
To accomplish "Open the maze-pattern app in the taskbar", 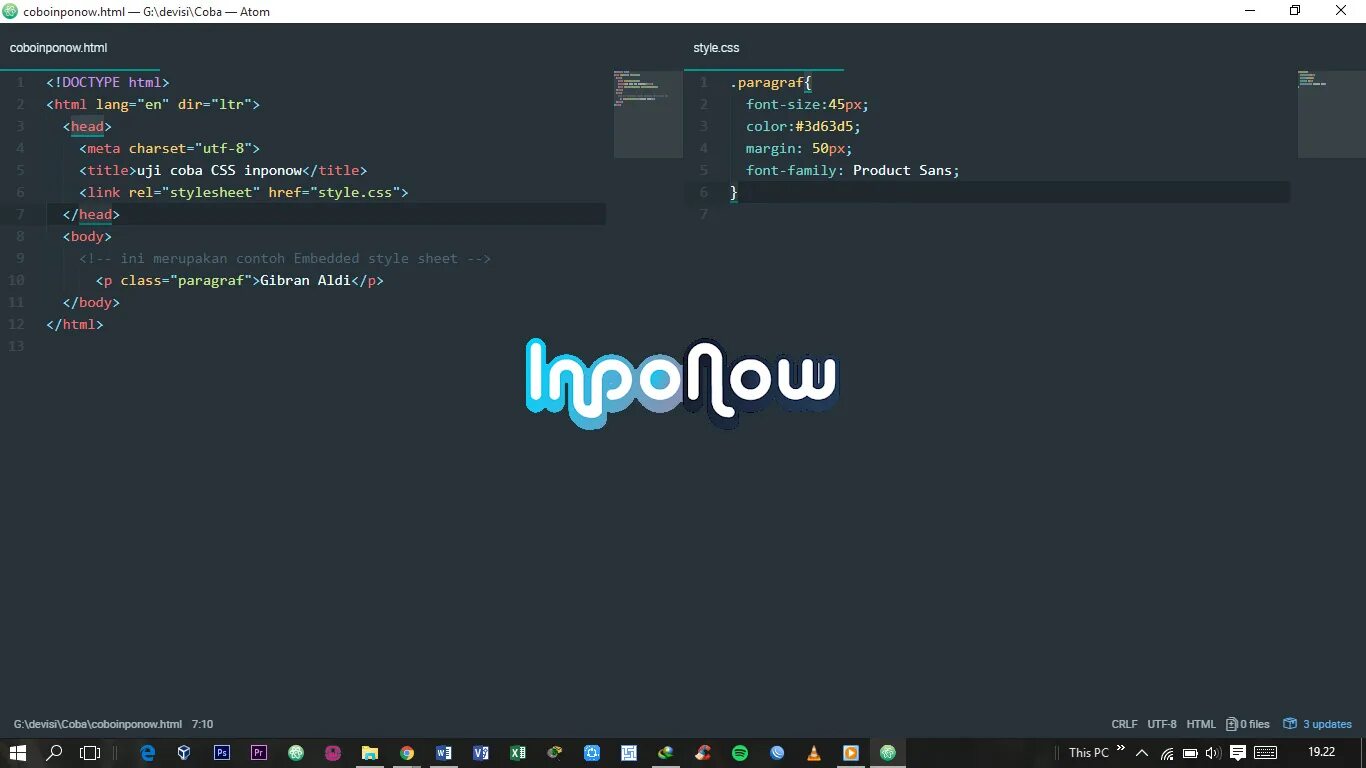I will pyautogui.click(x=629, y=752).
